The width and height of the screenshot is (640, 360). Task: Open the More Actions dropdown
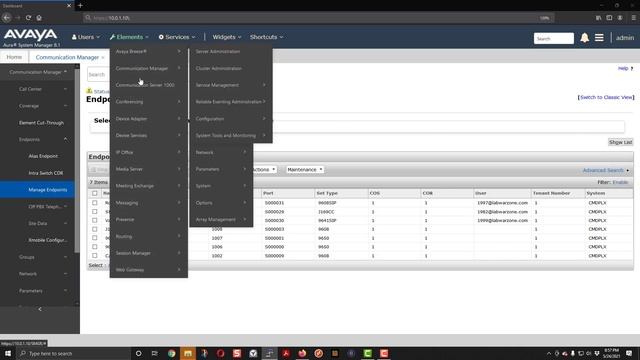(264, 169)
